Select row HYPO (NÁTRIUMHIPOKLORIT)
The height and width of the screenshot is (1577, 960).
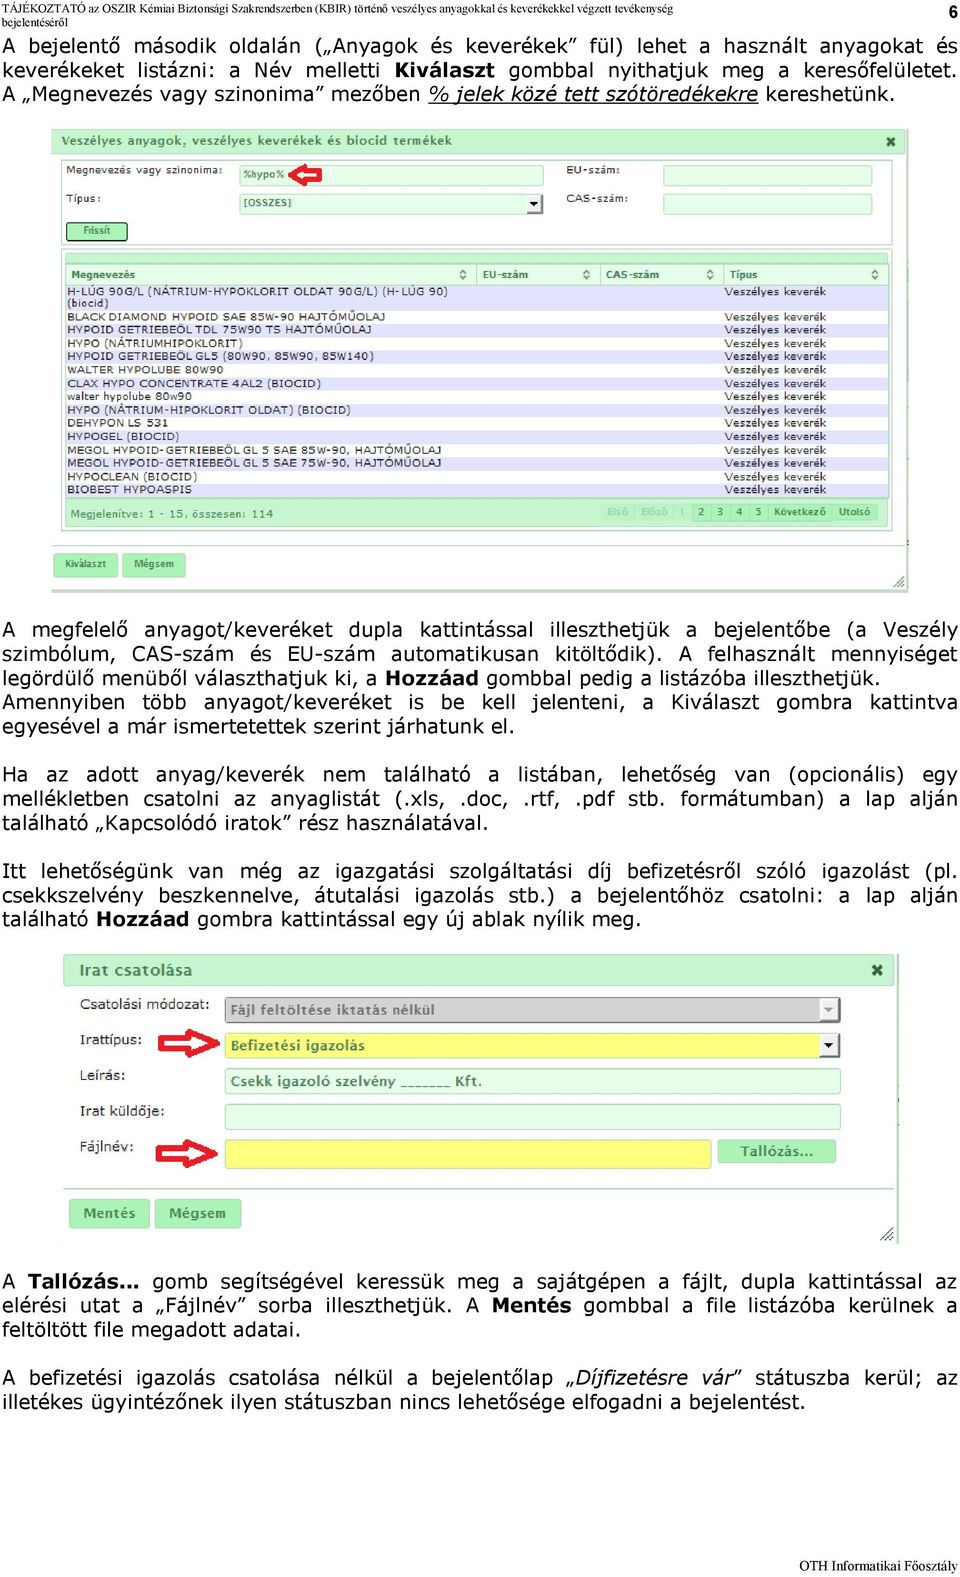(477, 344)
